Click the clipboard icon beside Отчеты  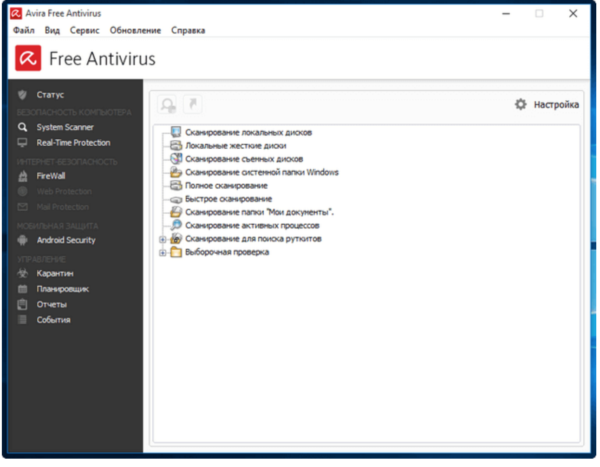pos(23,304)
